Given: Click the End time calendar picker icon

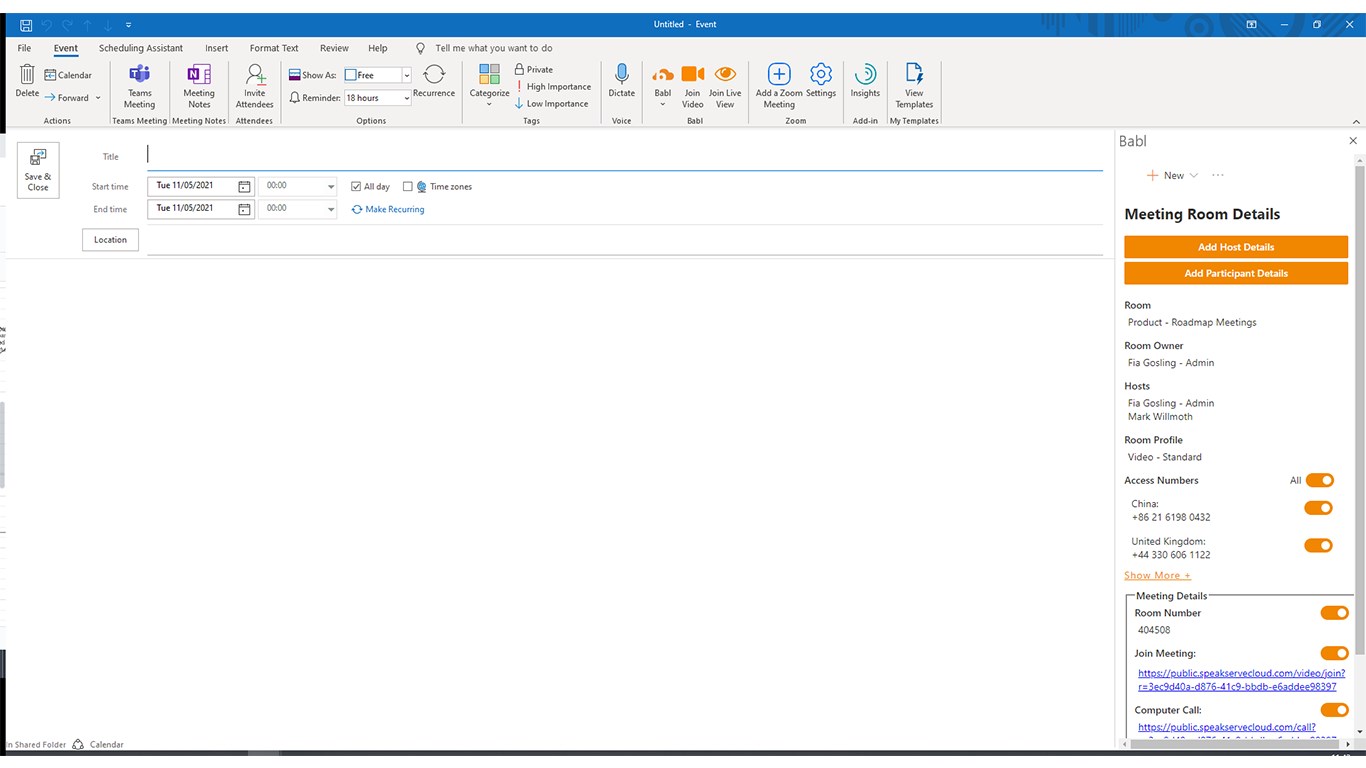Looking at the screenshot, I should tap(244, 209).
